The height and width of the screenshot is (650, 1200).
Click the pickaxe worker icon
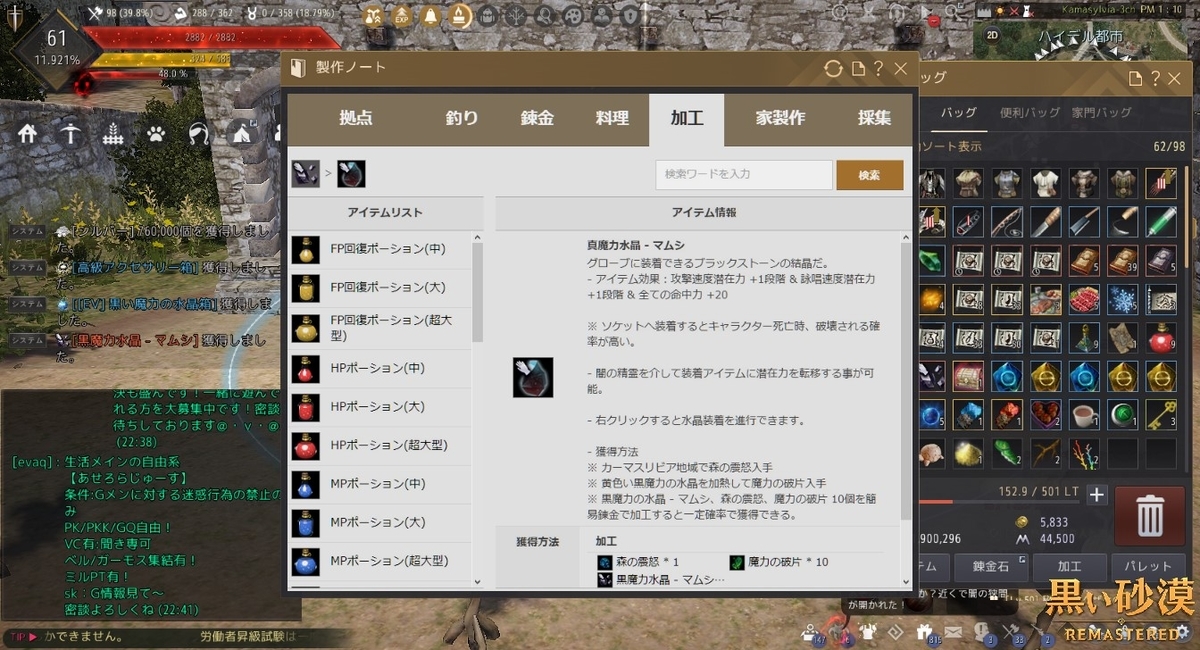pos(70,133)
